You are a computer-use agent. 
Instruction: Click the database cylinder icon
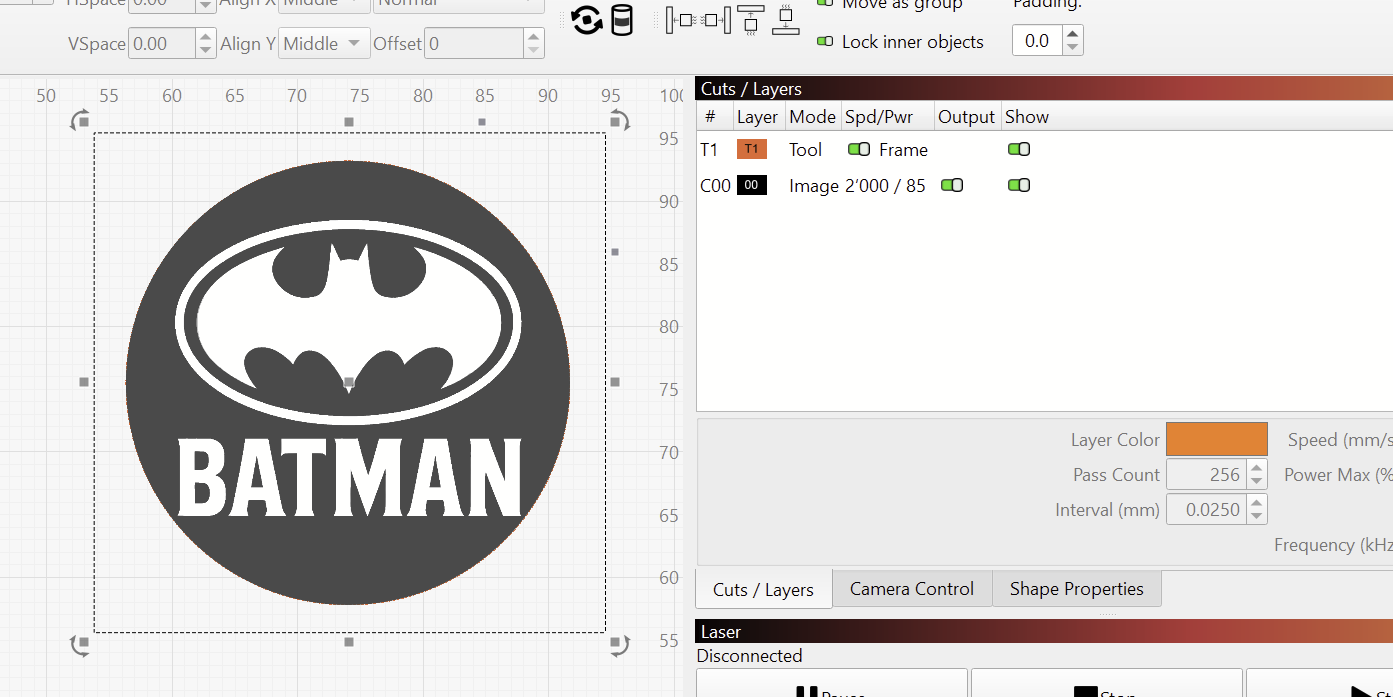tap(622, 20)
